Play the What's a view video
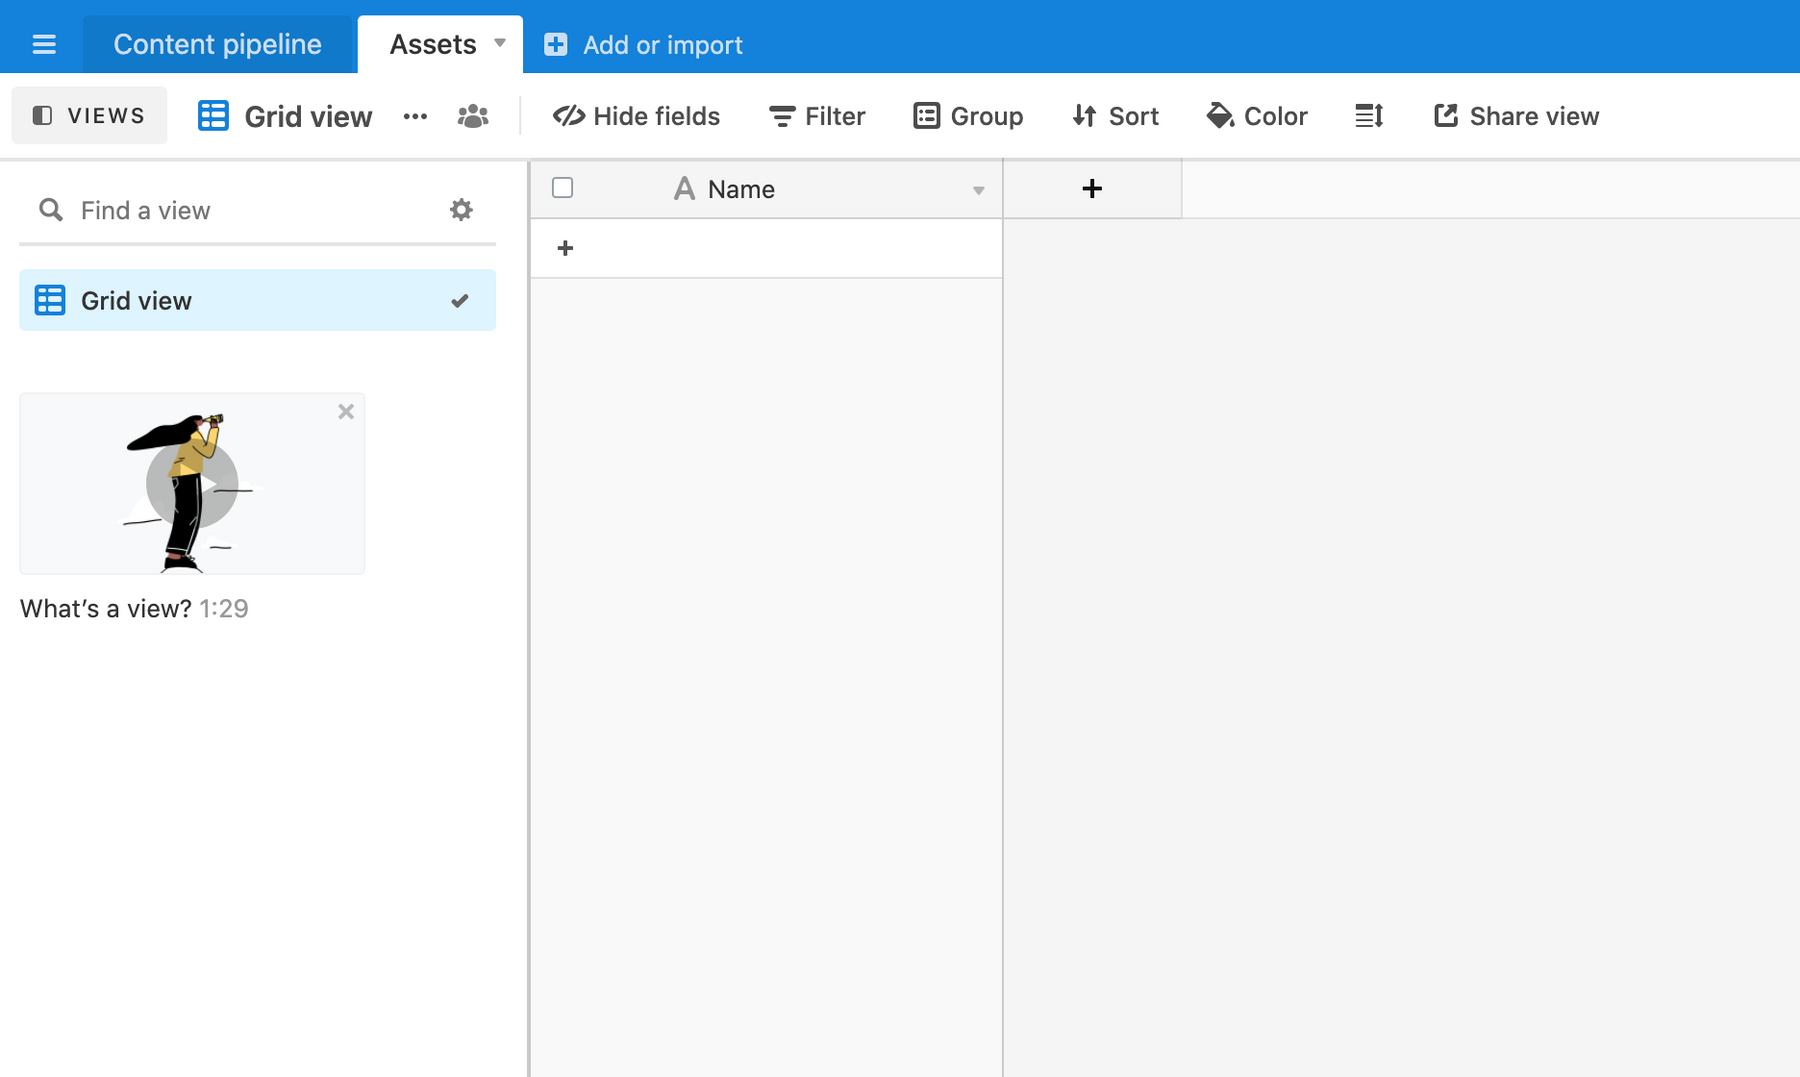This screenshot has height=1077, width=1800. 192,484
